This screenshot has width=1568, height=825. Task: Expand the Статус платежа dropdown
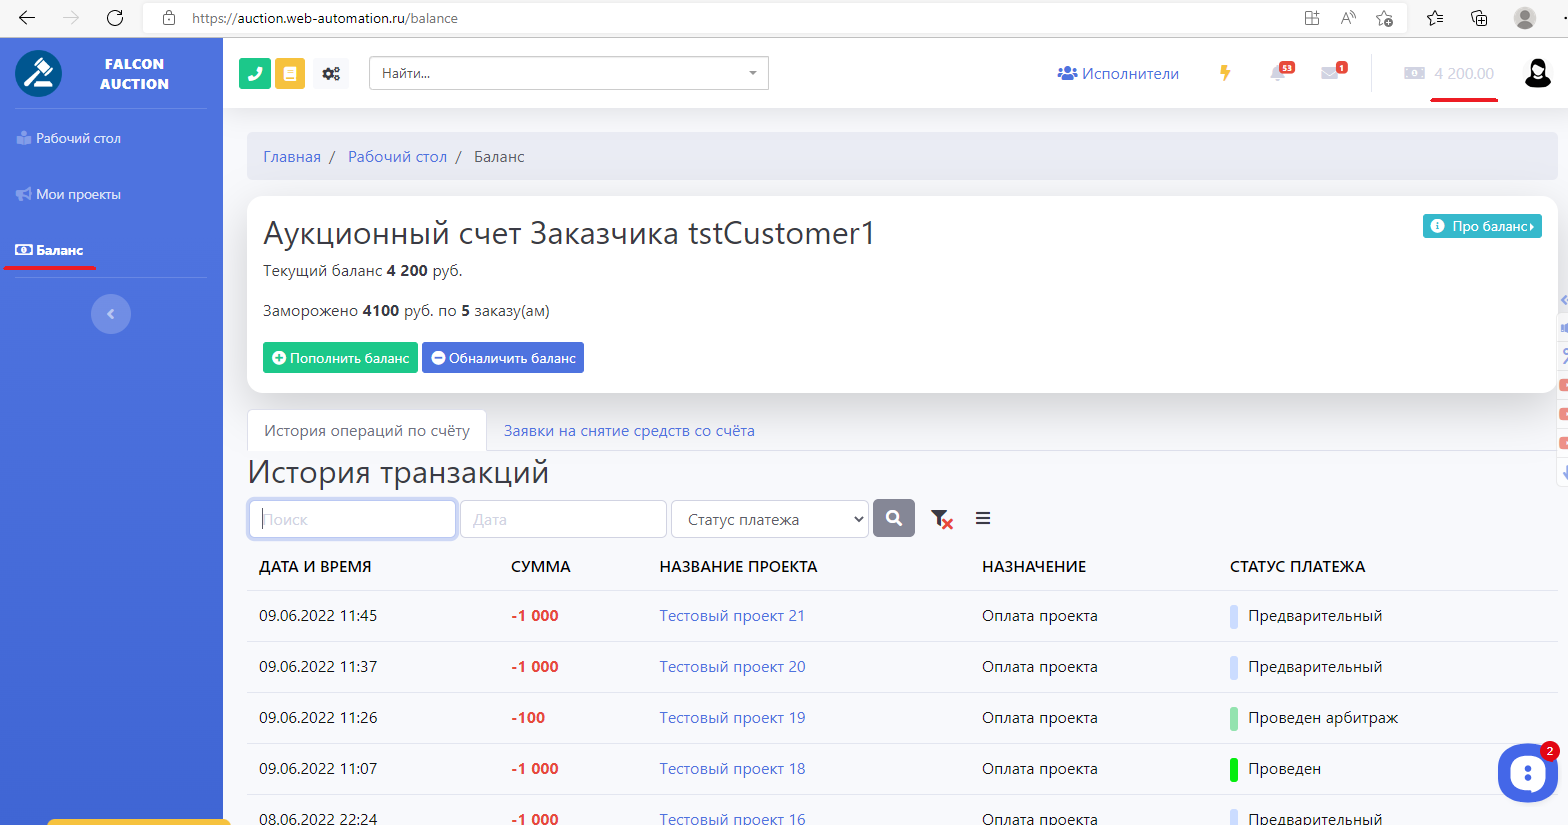tap(769, 519)
